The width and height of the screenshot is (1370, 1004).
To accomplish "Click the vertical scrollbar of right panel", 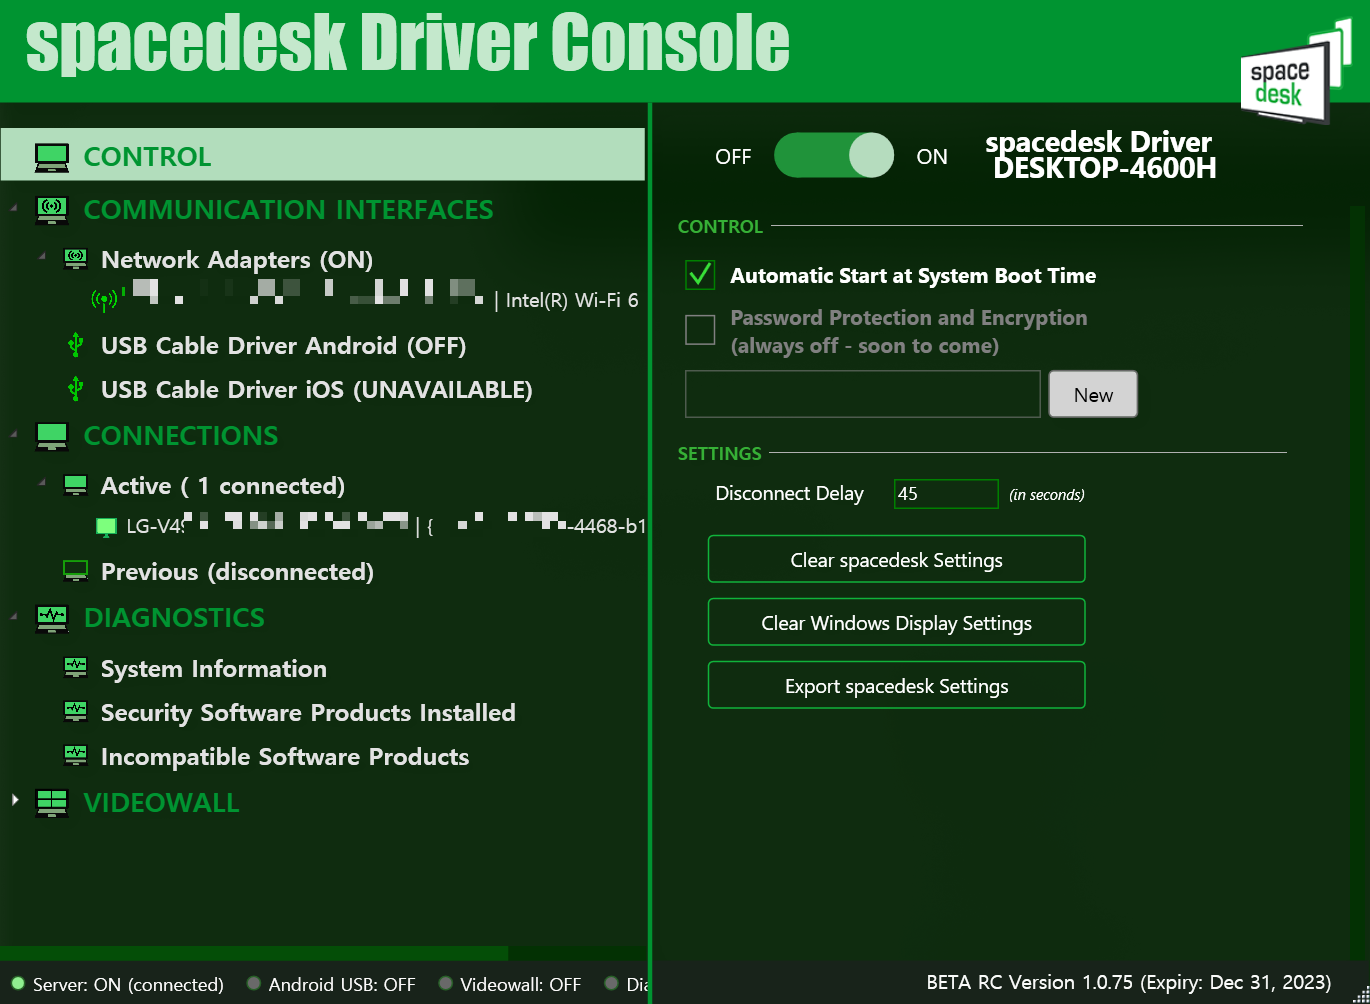I will tap(1357, 580).
